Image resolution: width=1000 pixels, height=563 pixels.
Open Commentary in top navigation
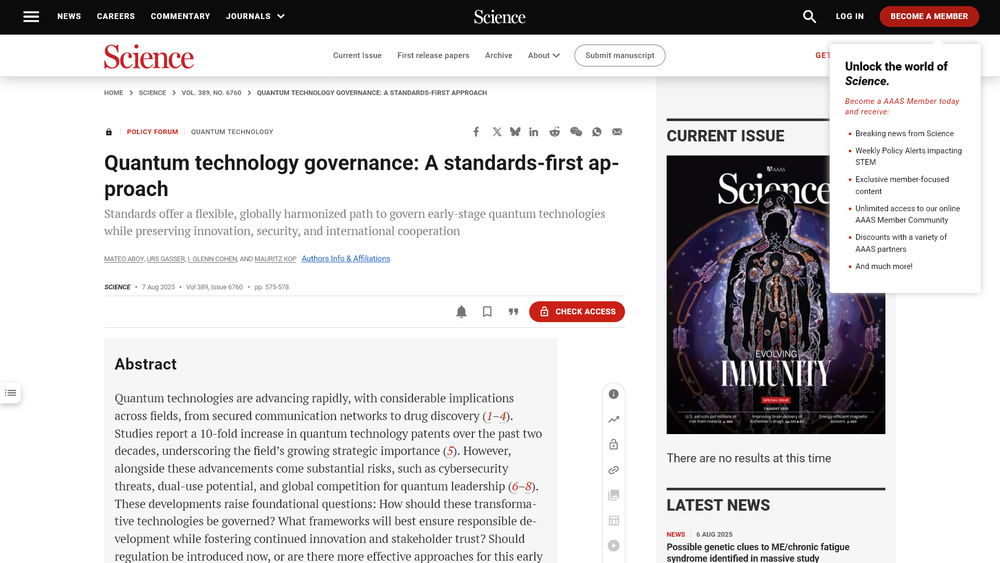coord(180,17)
